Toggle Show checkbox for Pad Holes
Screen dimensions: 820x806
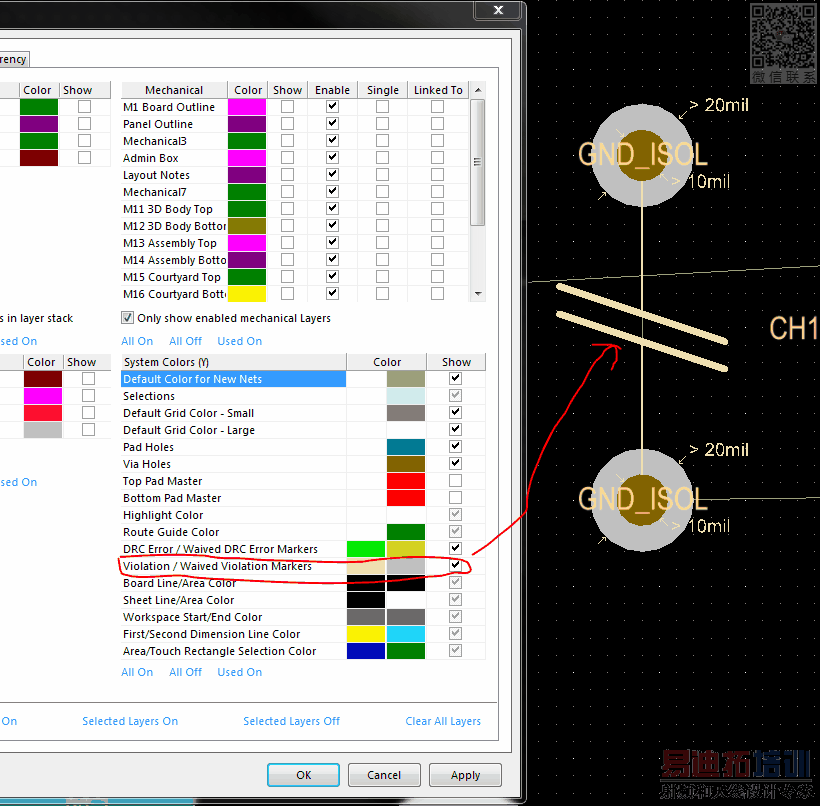[x=455, y=446]
